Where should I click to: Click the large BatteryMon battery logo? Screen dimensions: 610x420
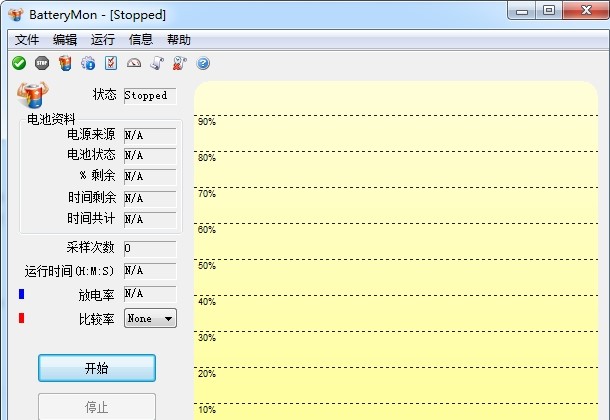coord(33,94)
